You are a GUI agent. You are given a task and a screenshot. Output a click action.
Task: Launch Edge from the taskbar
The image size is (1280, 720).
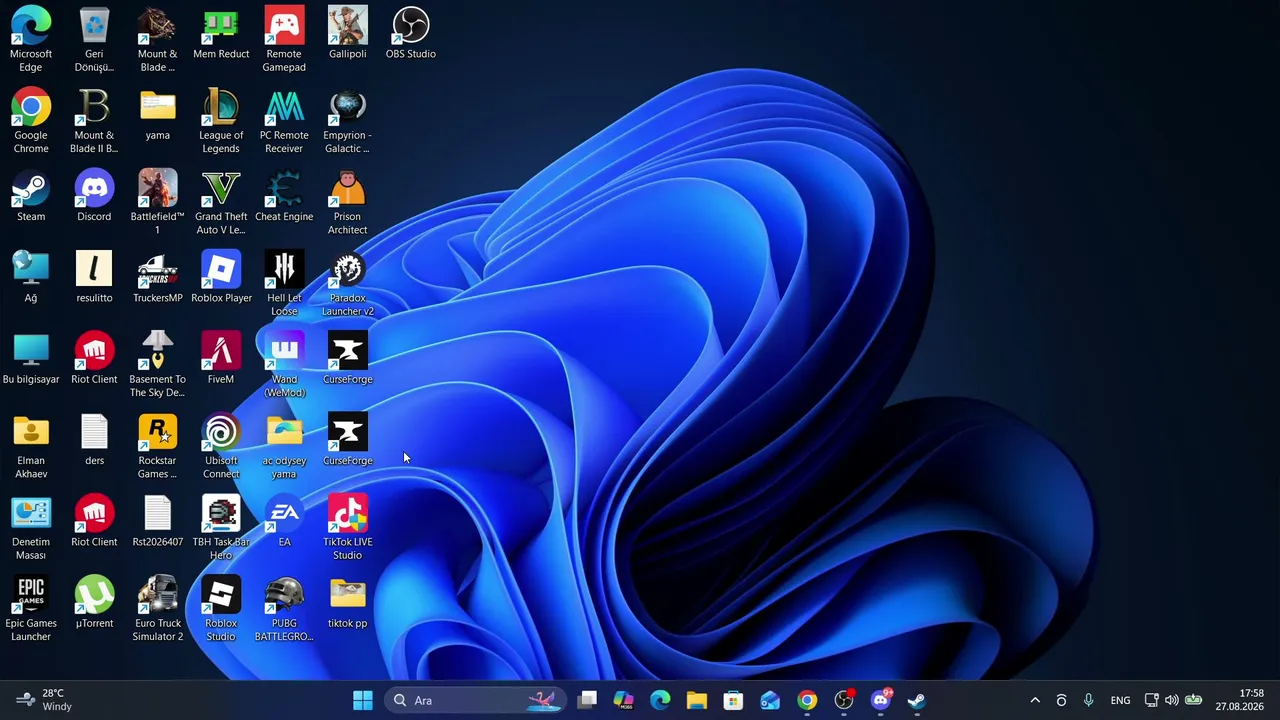click(660, 700)
